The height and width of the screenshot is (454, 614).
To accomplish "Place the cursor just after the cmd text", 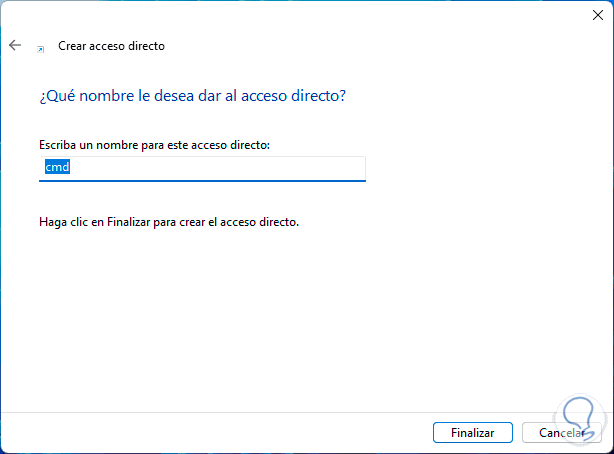I will (70, 168).
